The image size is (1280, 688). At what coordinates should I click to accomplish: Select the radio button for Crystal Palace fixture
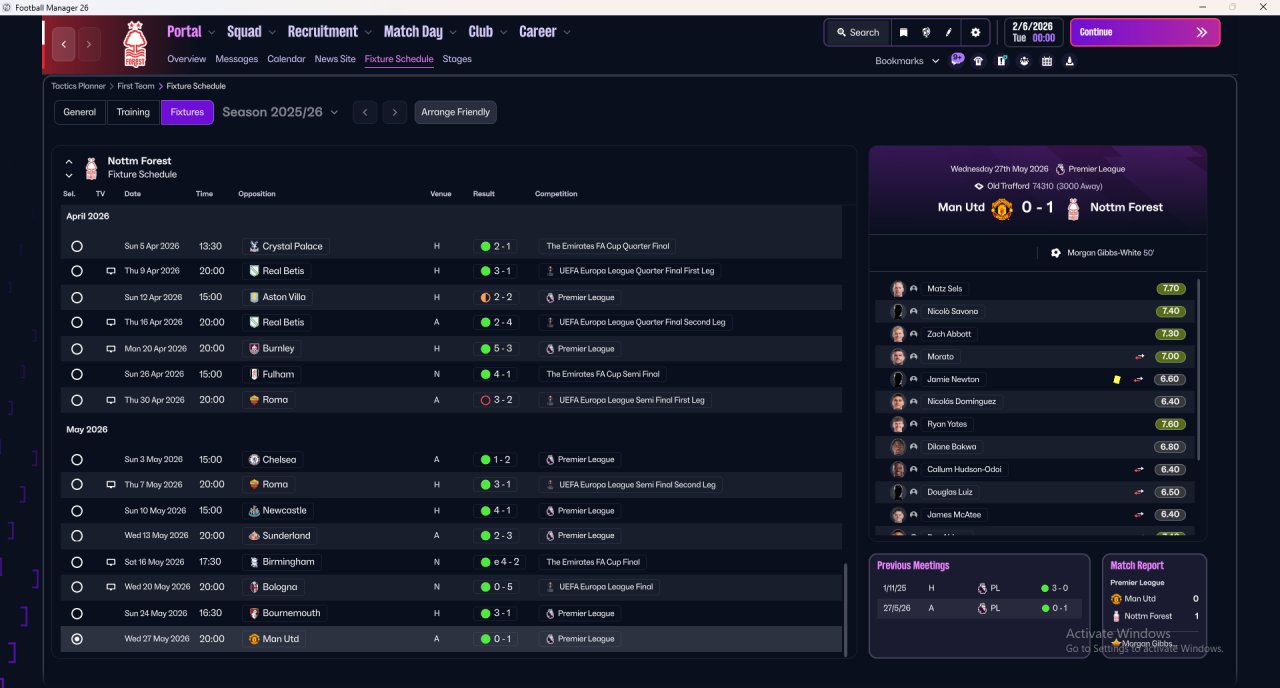[x=77, y=246]
